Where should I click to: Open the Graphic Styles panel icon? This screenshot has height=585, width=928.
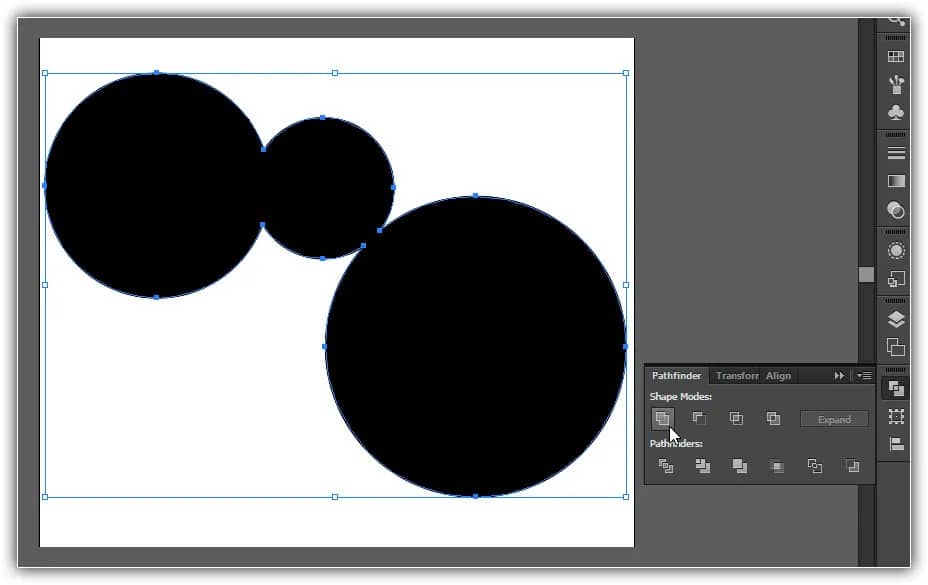point(896,278)
